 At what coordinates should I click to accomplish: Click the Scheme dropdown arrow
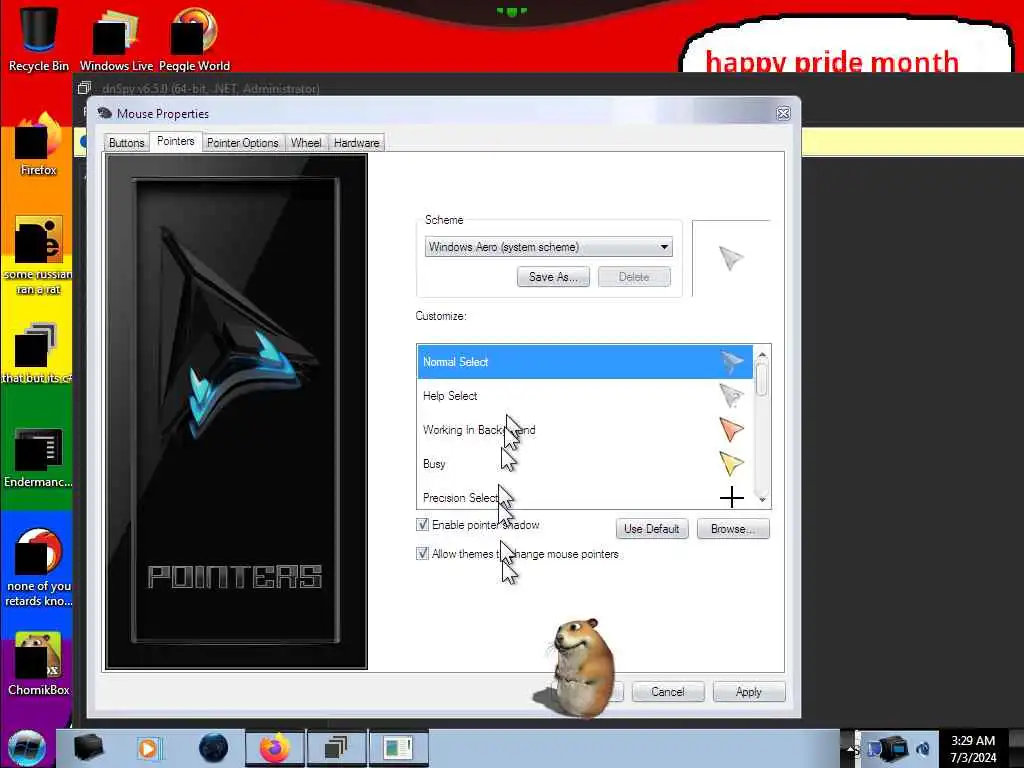[x=664, y=247]
